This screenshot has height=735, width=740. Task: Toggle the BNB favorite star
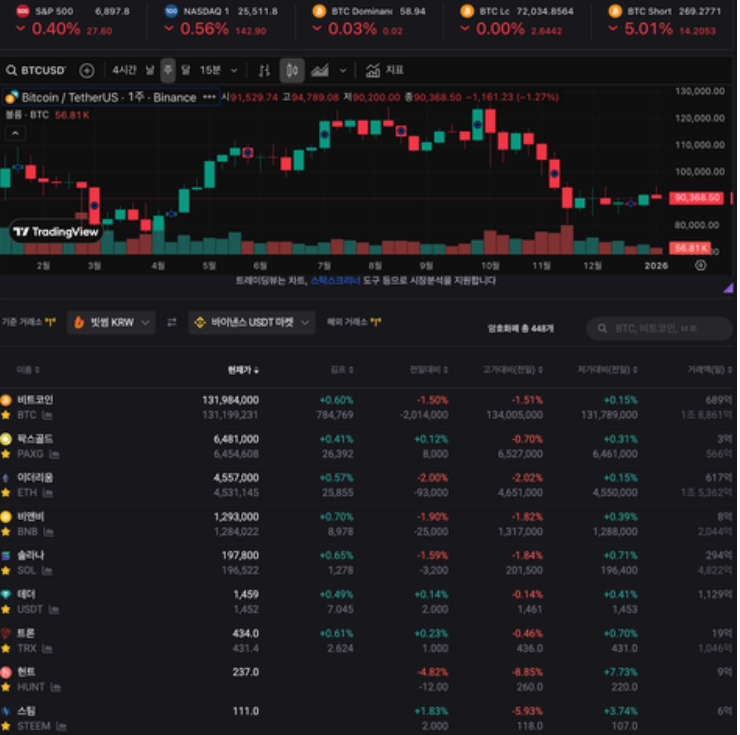pyautogui.click(x=6, y=532)
